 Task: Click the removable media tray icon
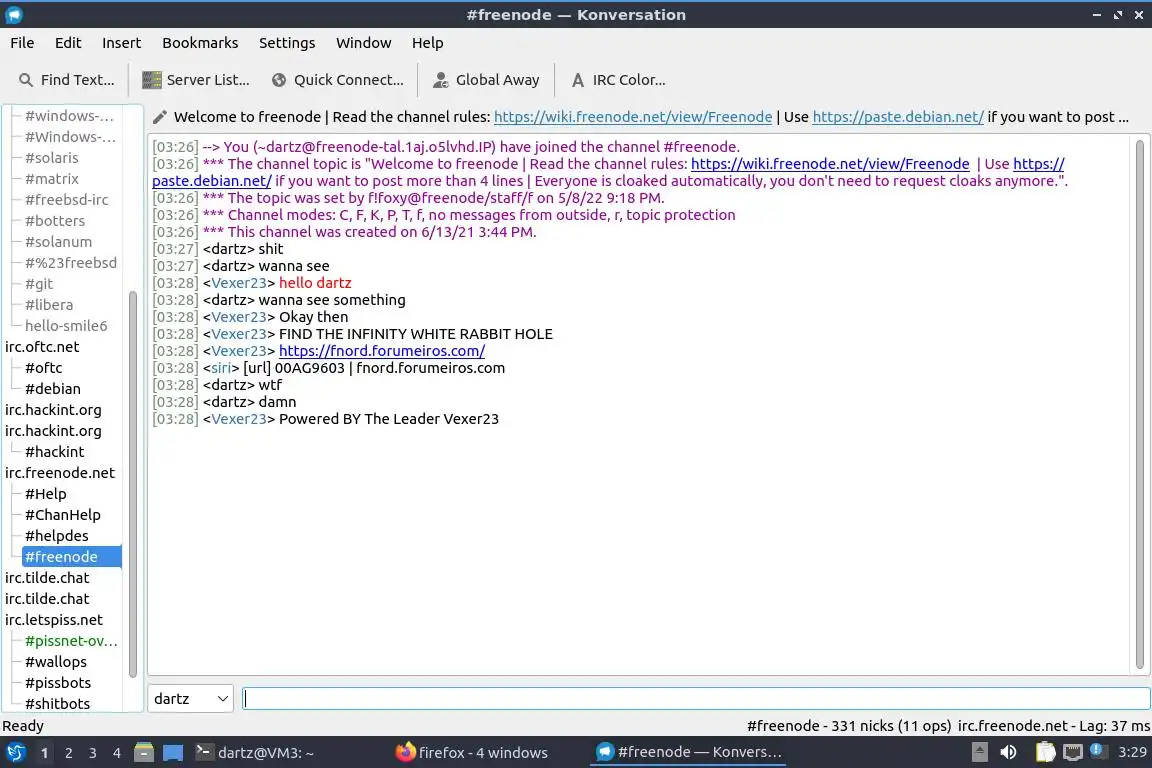tap(979, 753)
